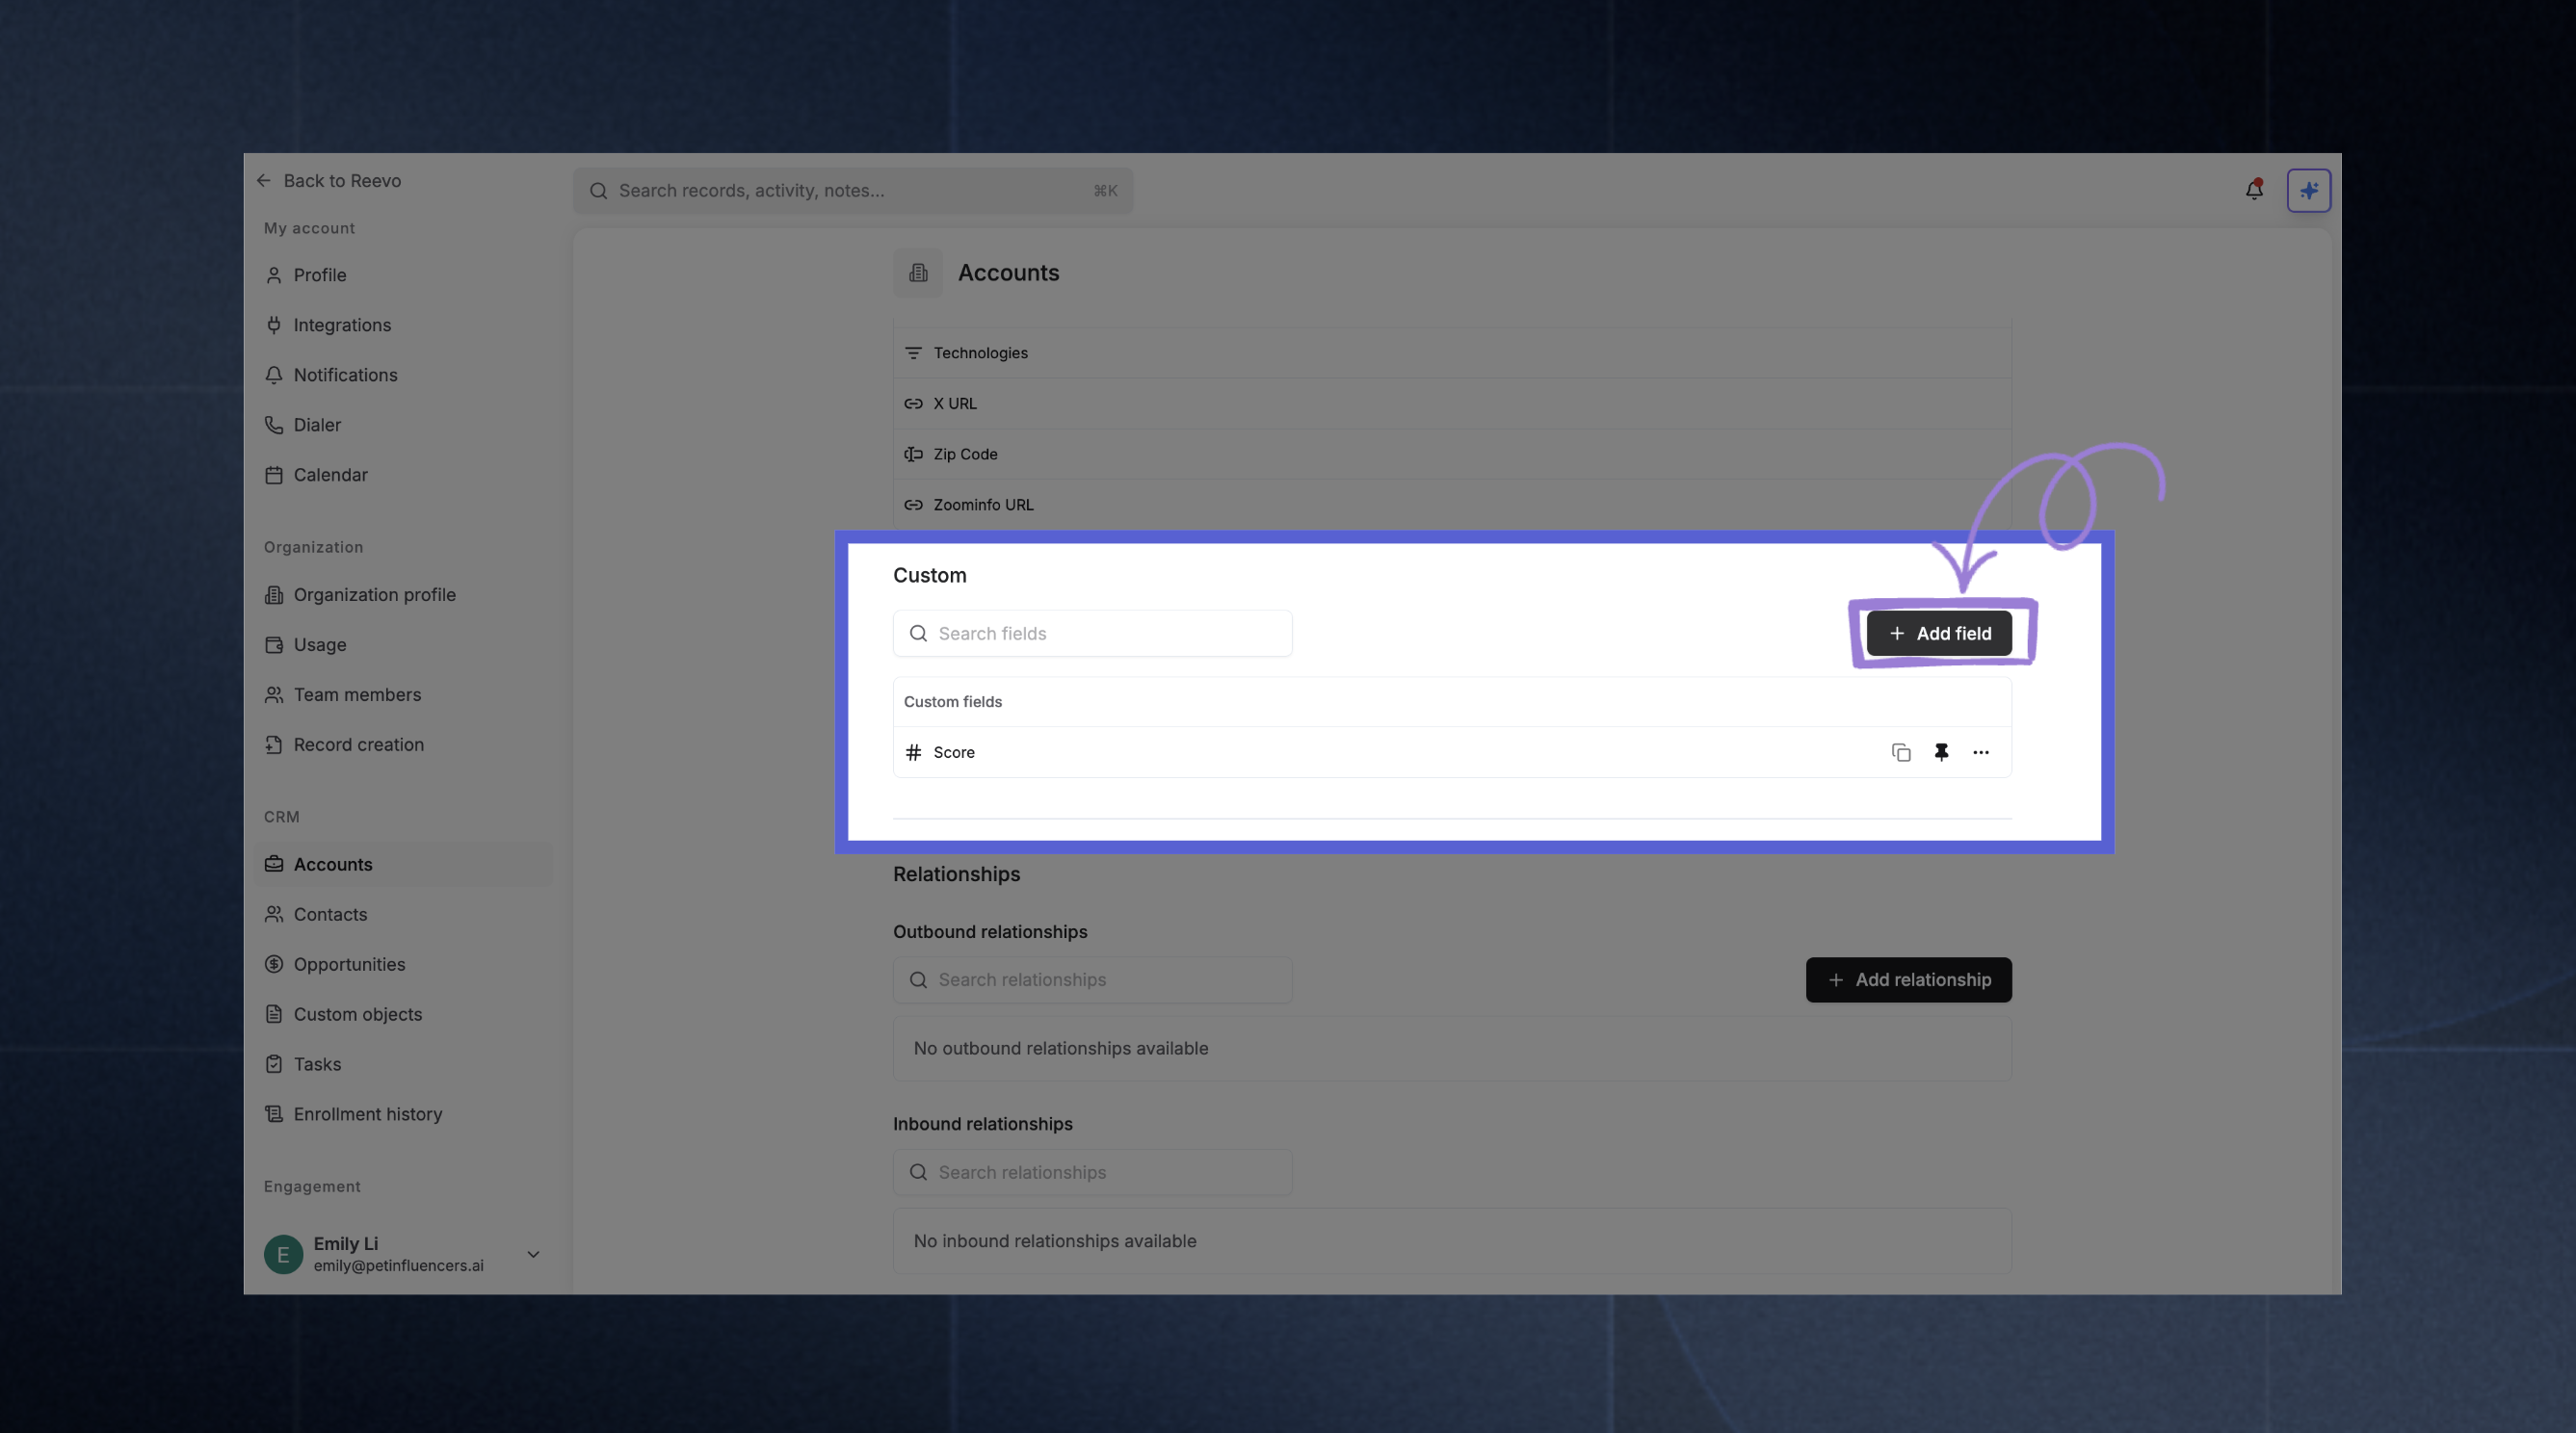Screen dimensions: 2576x1433
Task: Pin the Score custom field to the record
Action: pos(1942,752)
